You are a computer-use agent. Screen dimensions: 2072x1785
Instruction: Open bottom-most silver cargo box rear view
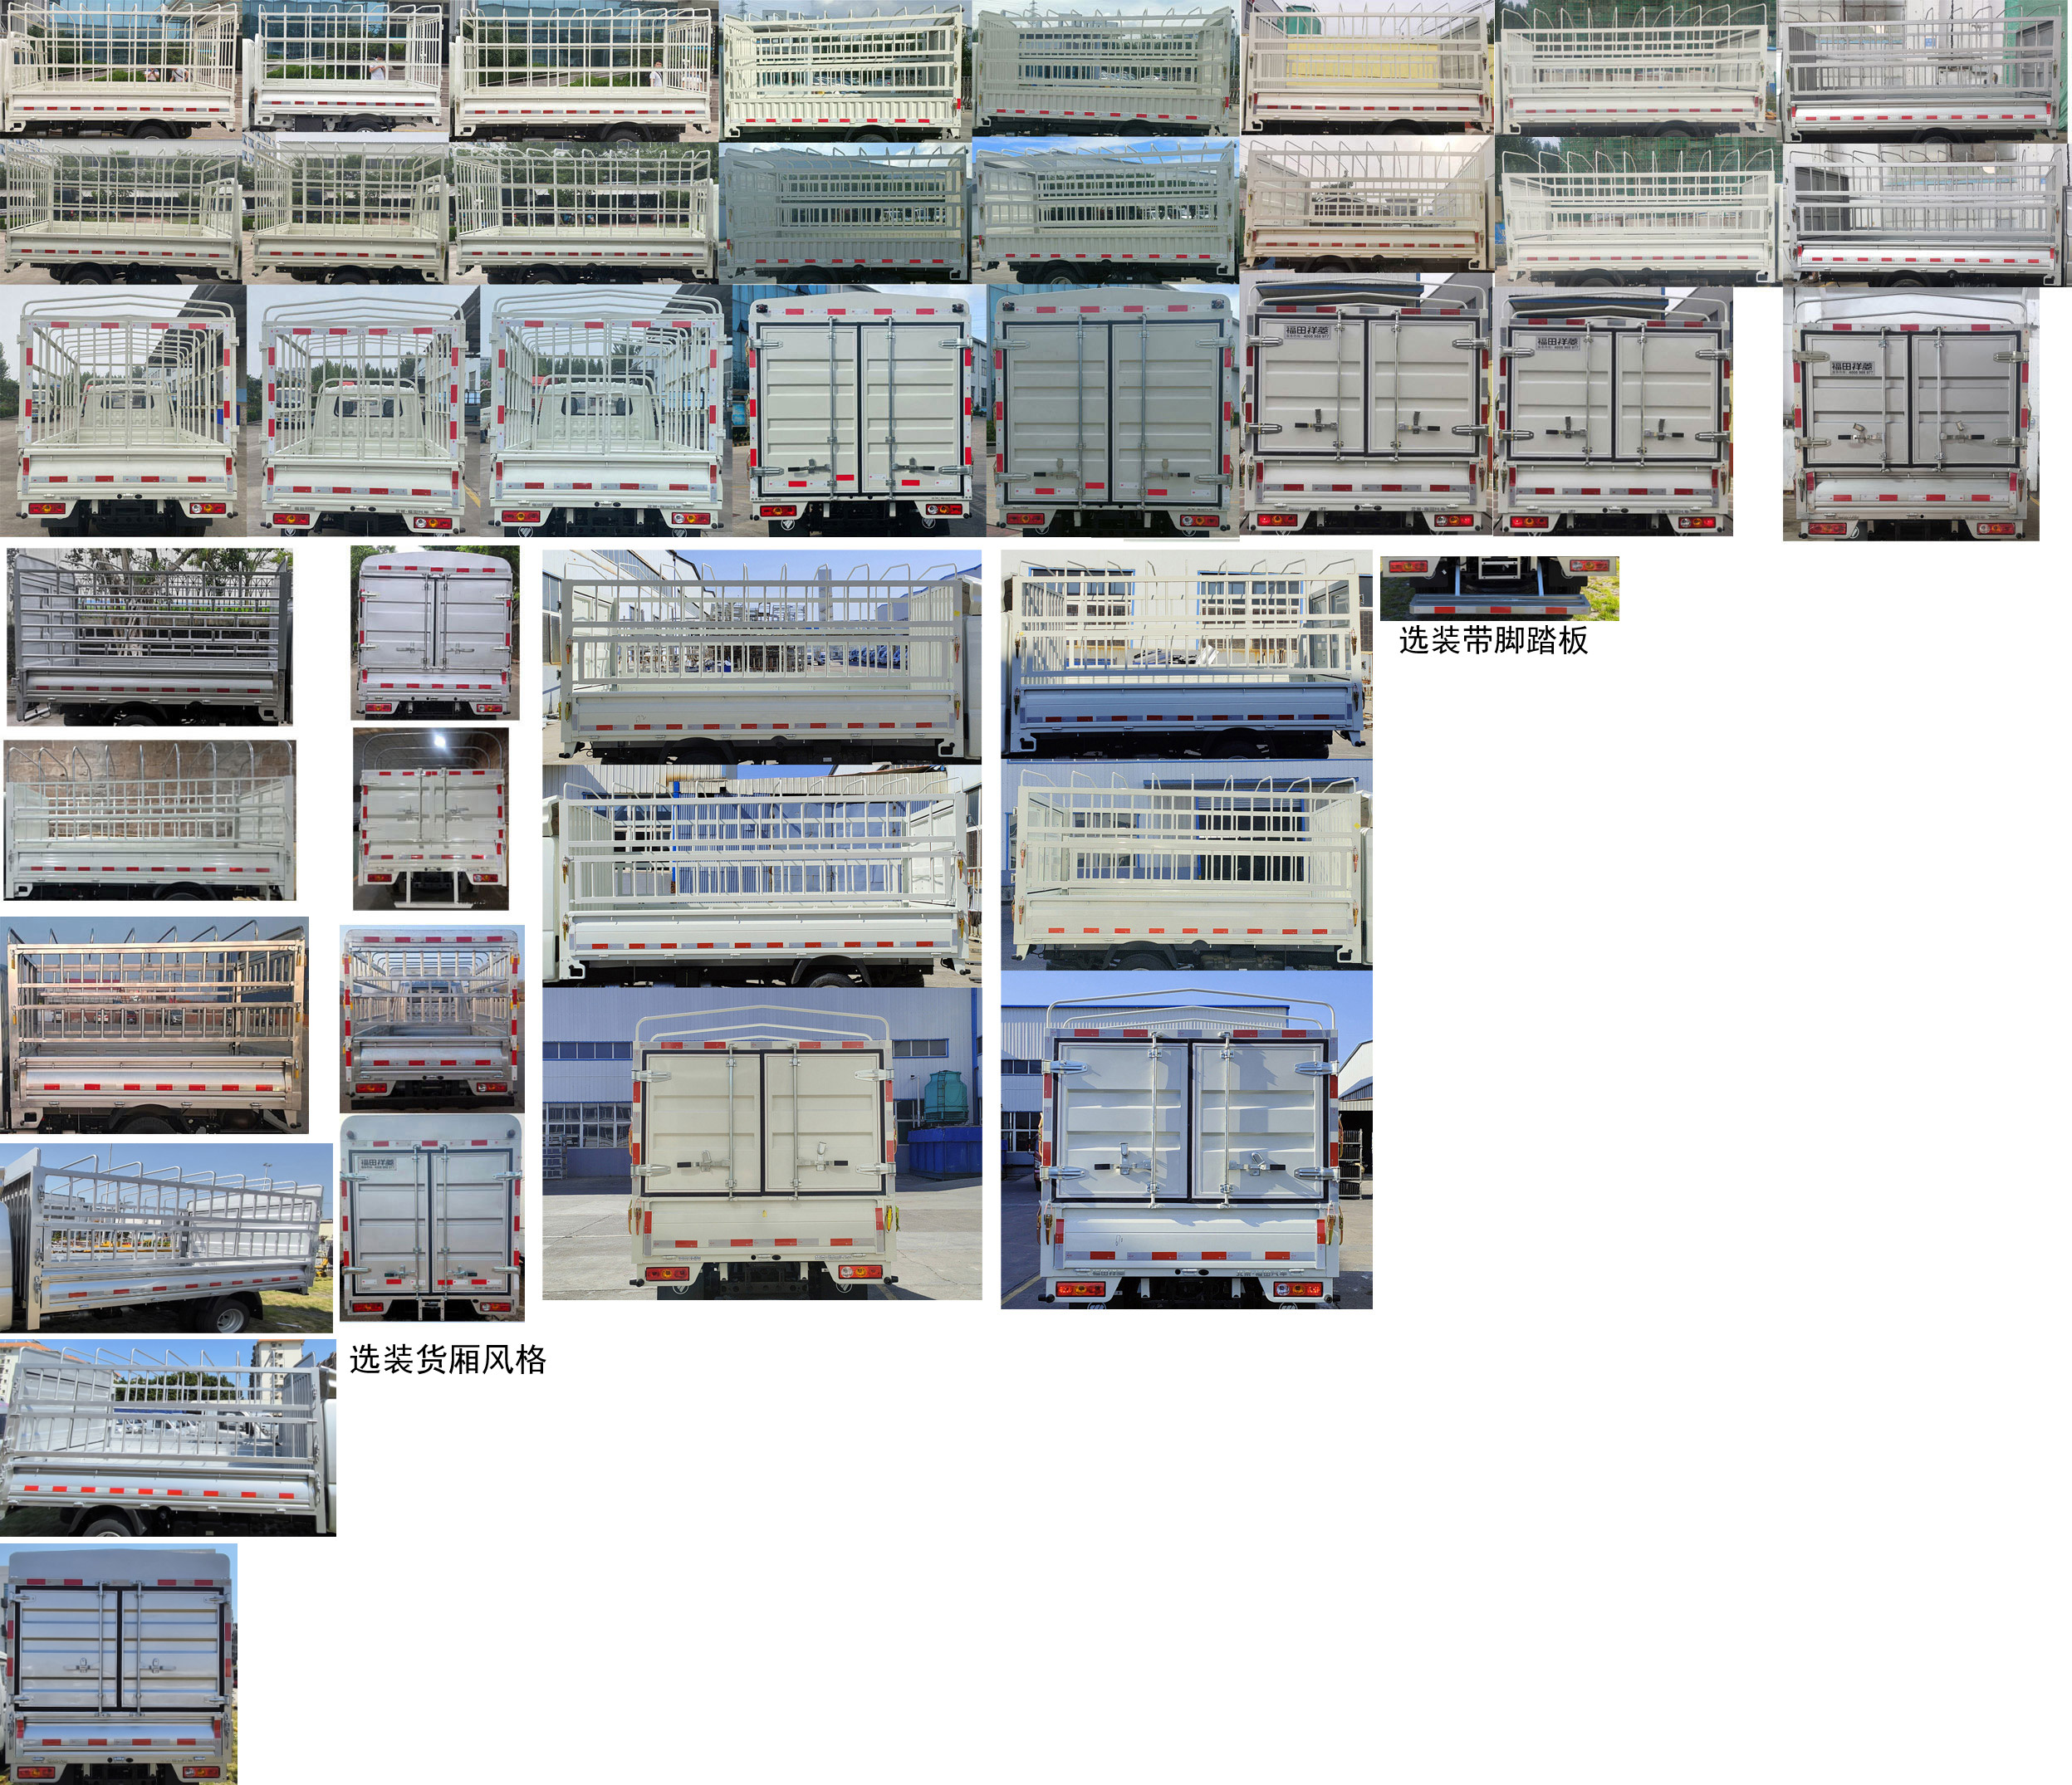click(x=119, y=1663)
